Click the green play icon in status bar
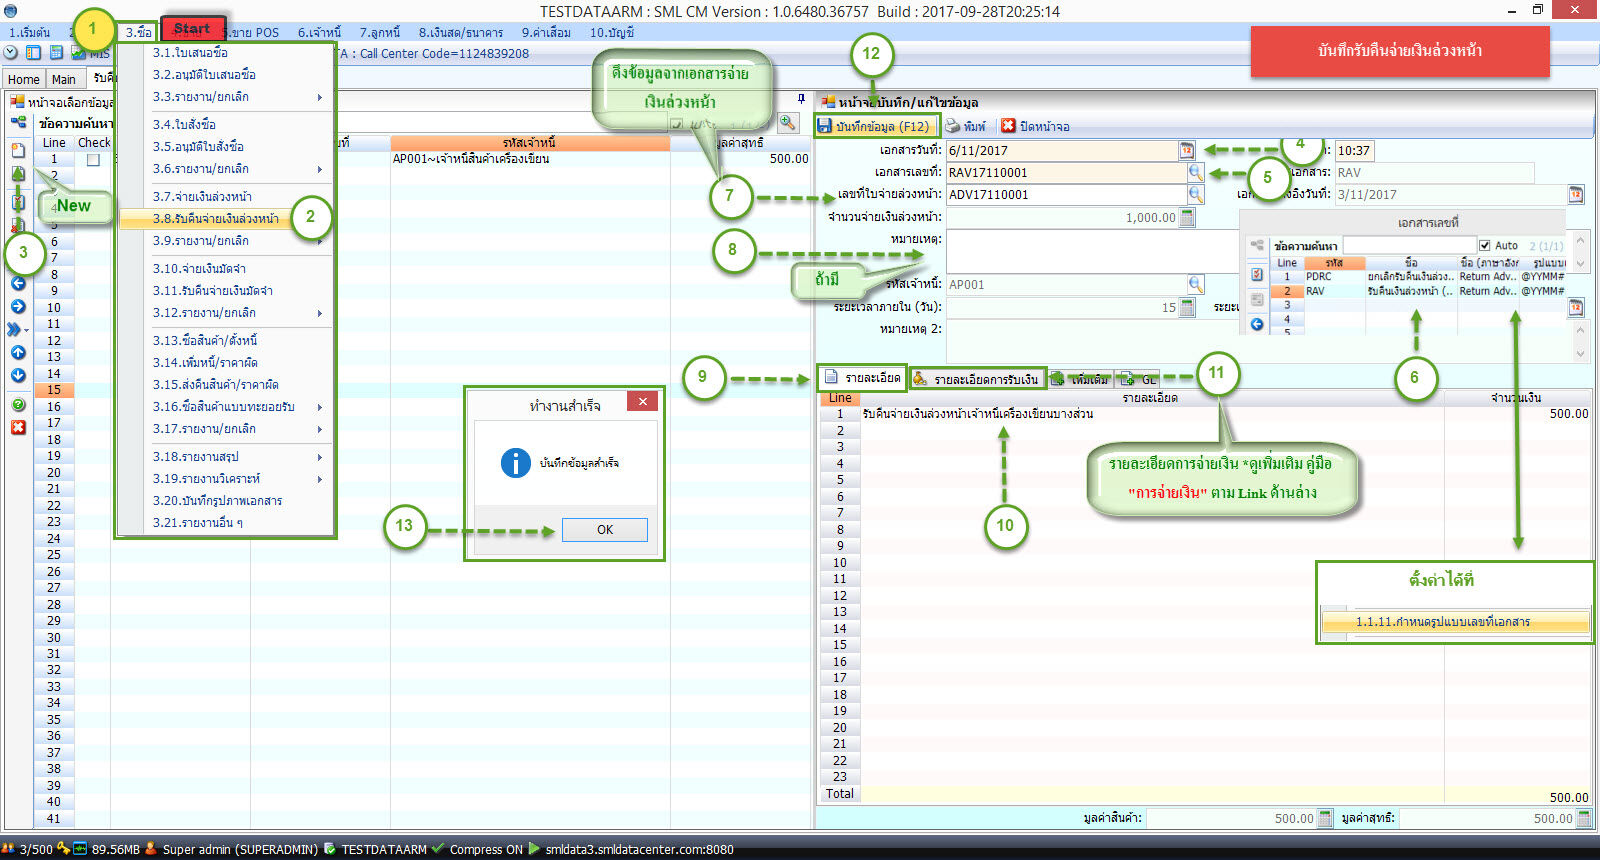The height and width of the screenshot is (860, 1600). tap(534, 849)
